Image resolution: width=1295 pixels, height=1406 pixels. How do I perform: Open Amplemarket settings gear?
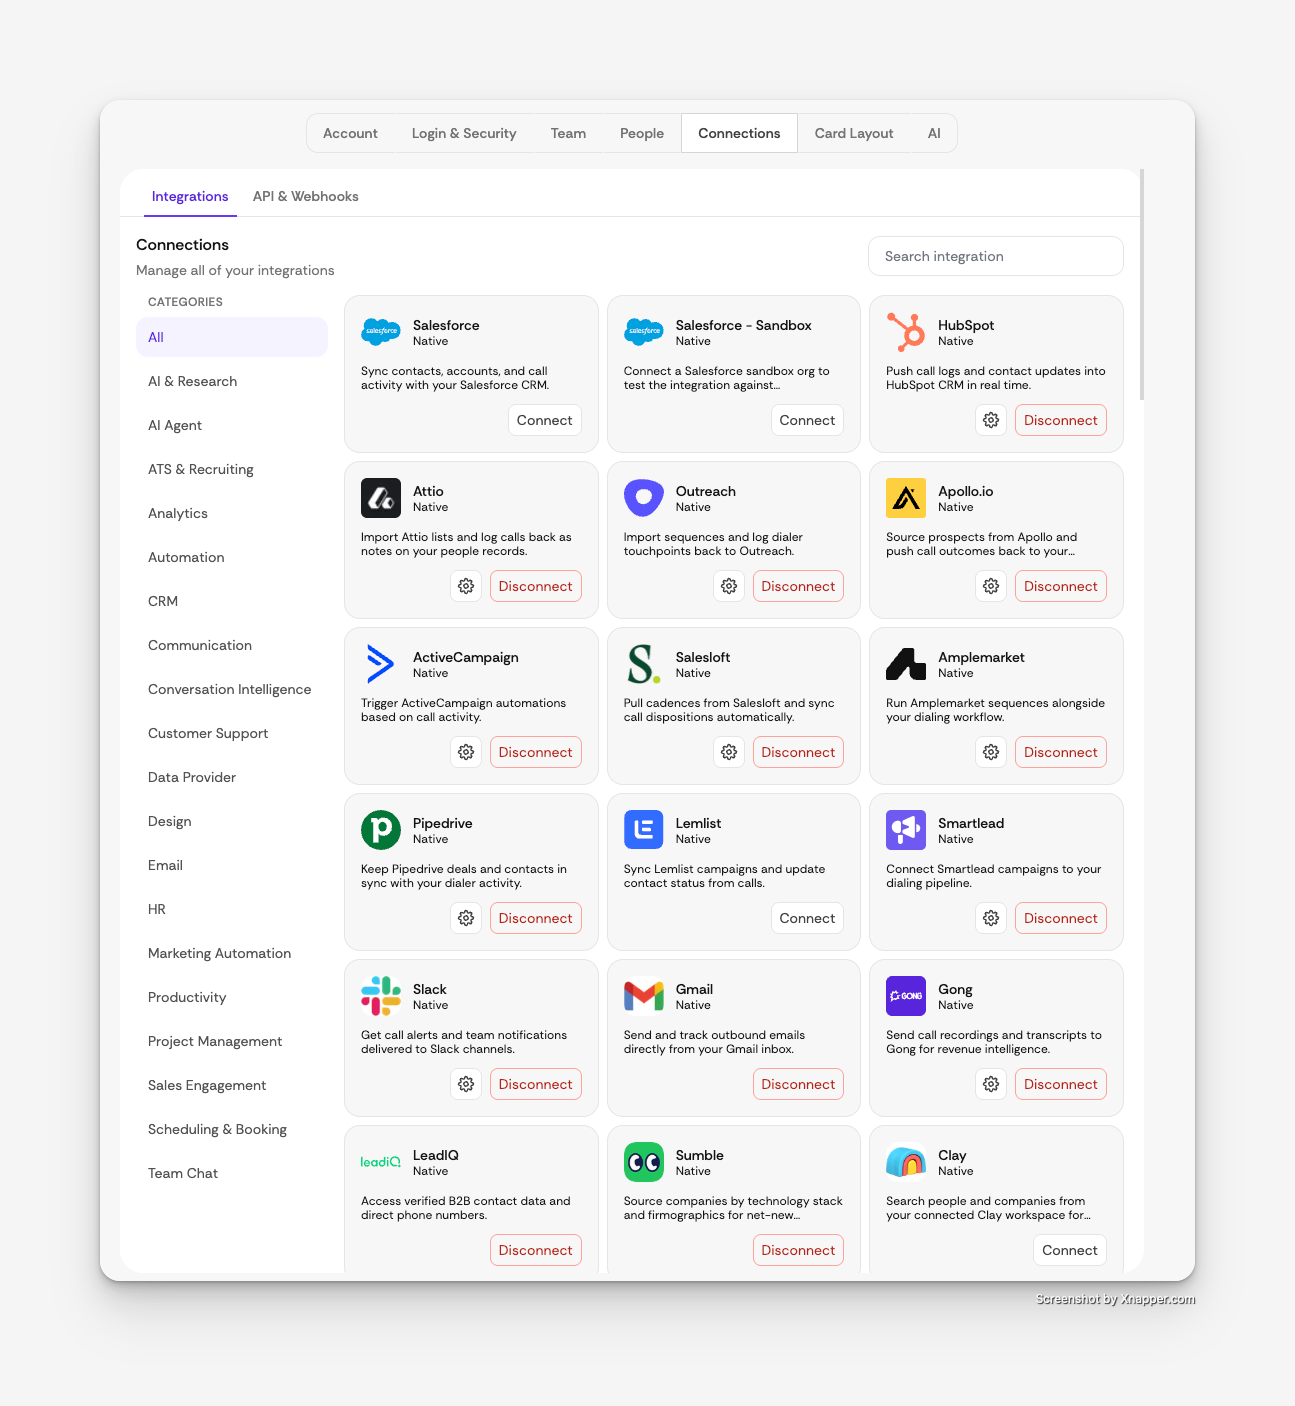point(991,752)
